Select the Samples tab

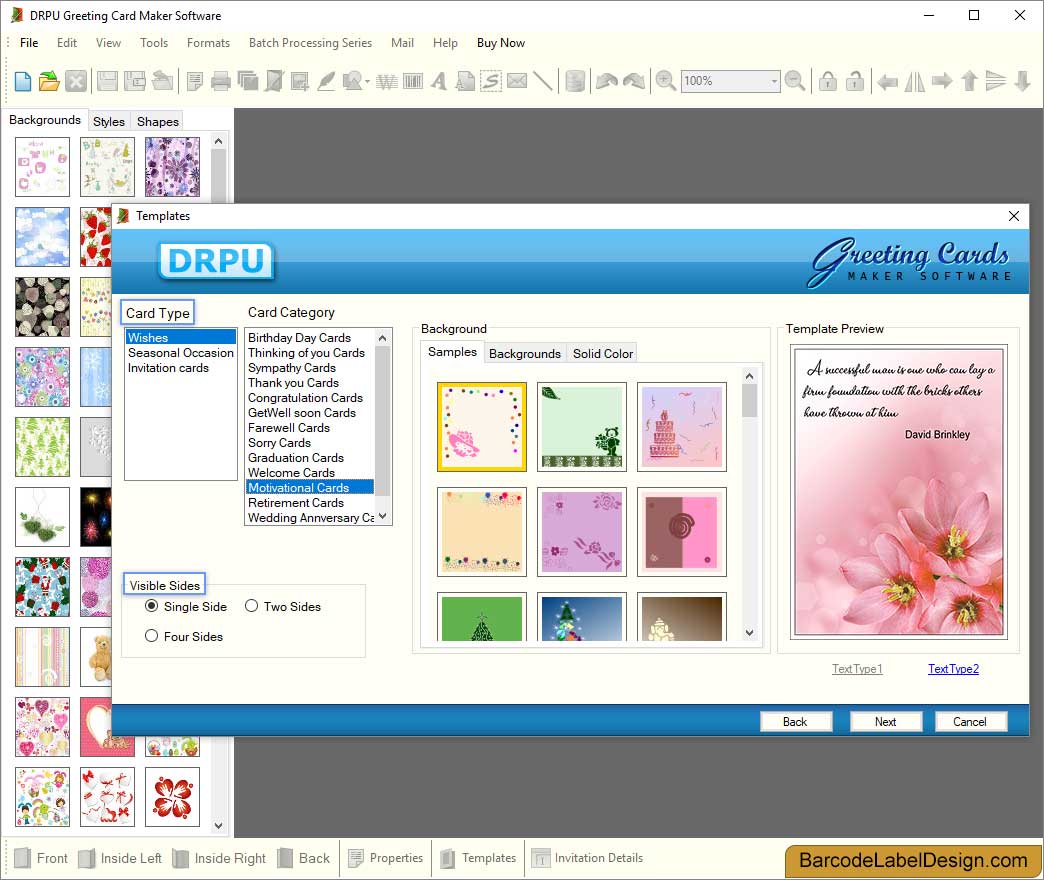coord(452,351)
